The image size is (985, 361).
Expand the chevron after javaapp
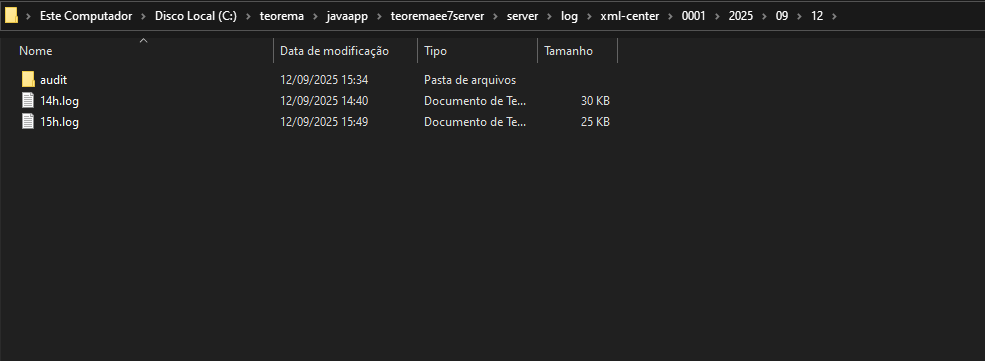click(379, 16)
